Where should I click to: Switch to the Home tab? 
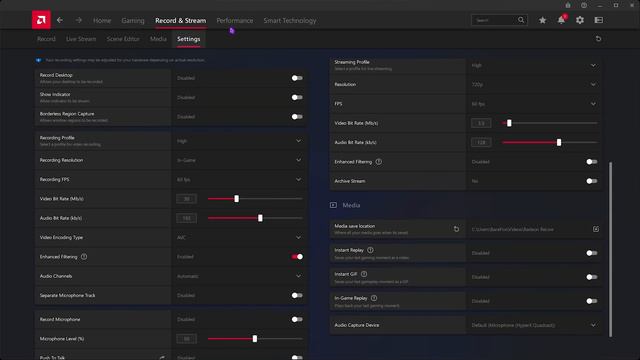coord(102,20)
